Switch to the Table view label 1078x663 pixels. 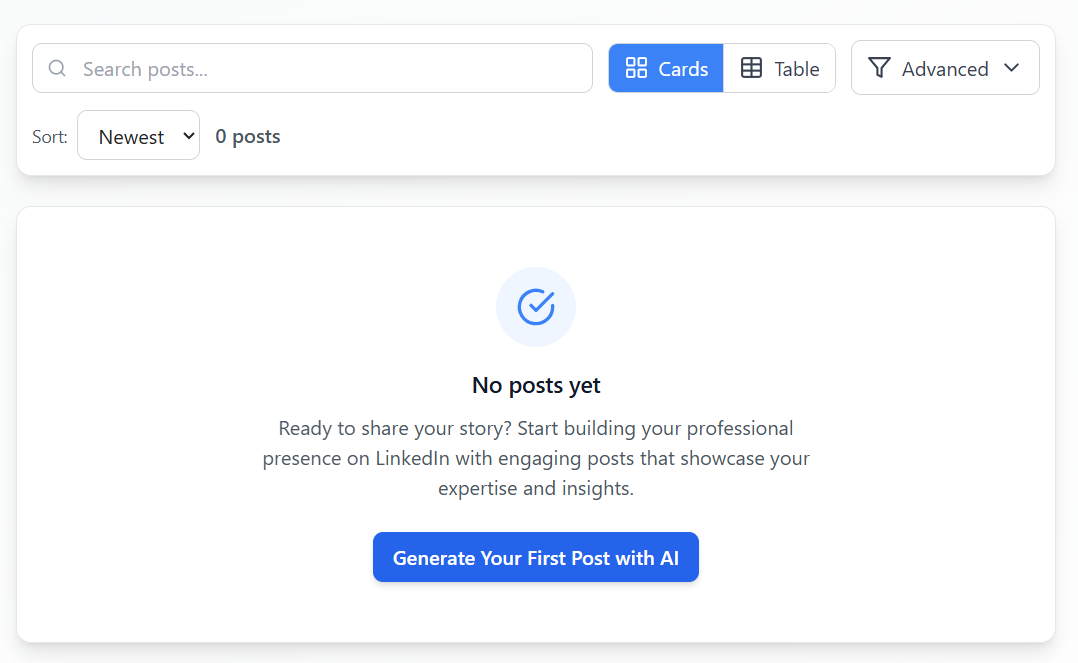pos(797,69)
